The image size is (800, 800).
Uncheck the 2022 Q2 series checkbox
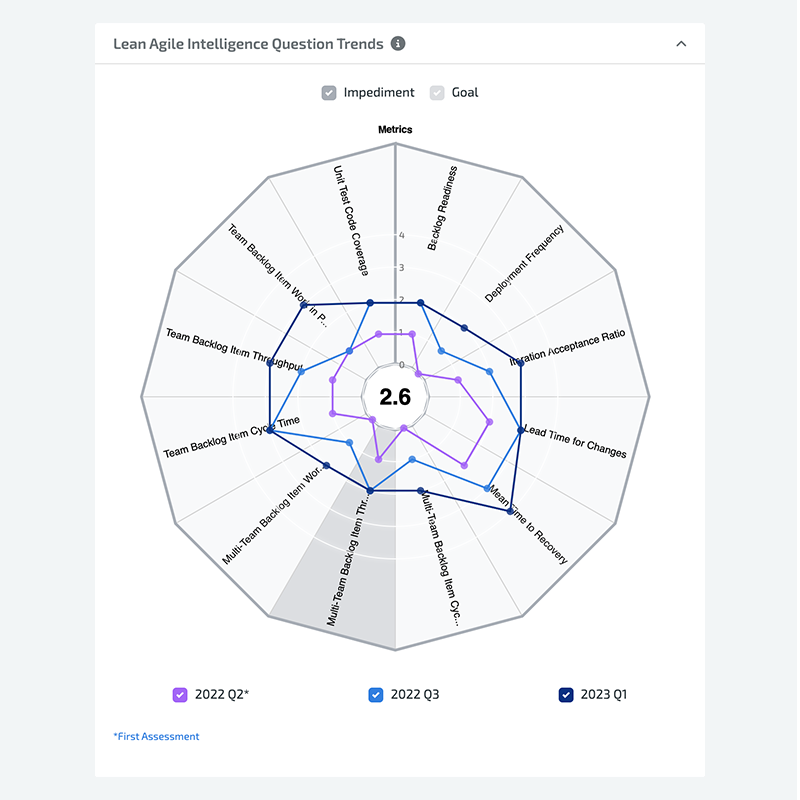click(x=180, y=694)
